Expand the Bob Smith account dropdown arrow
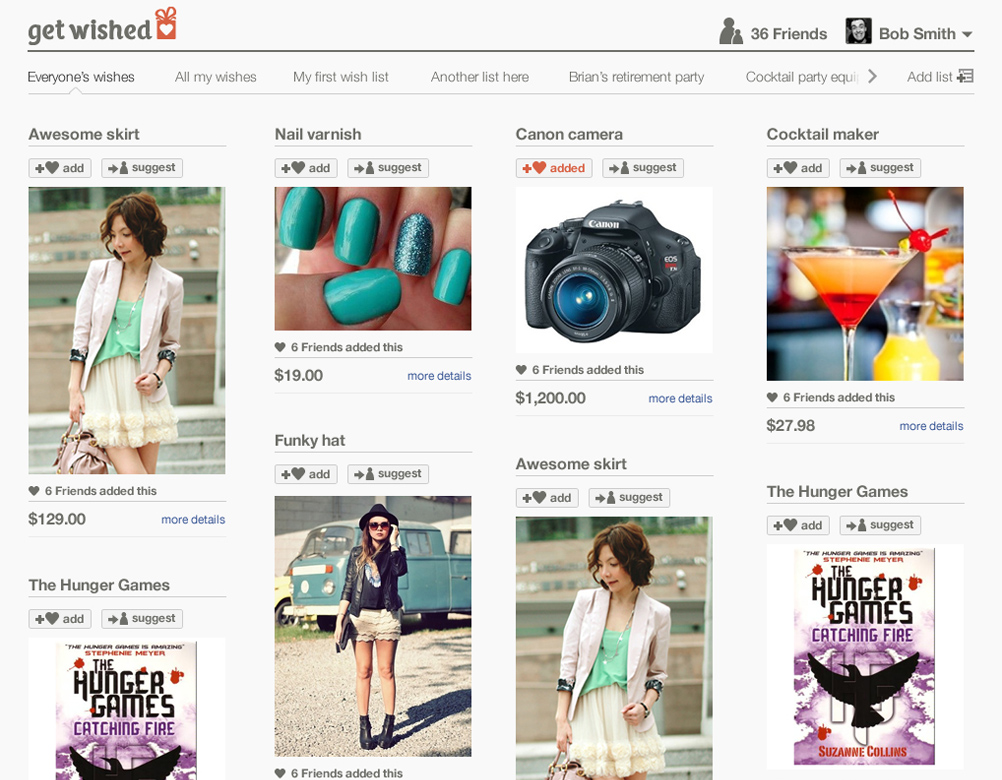This screenshot has height=780, width=1002. [967, 34]
